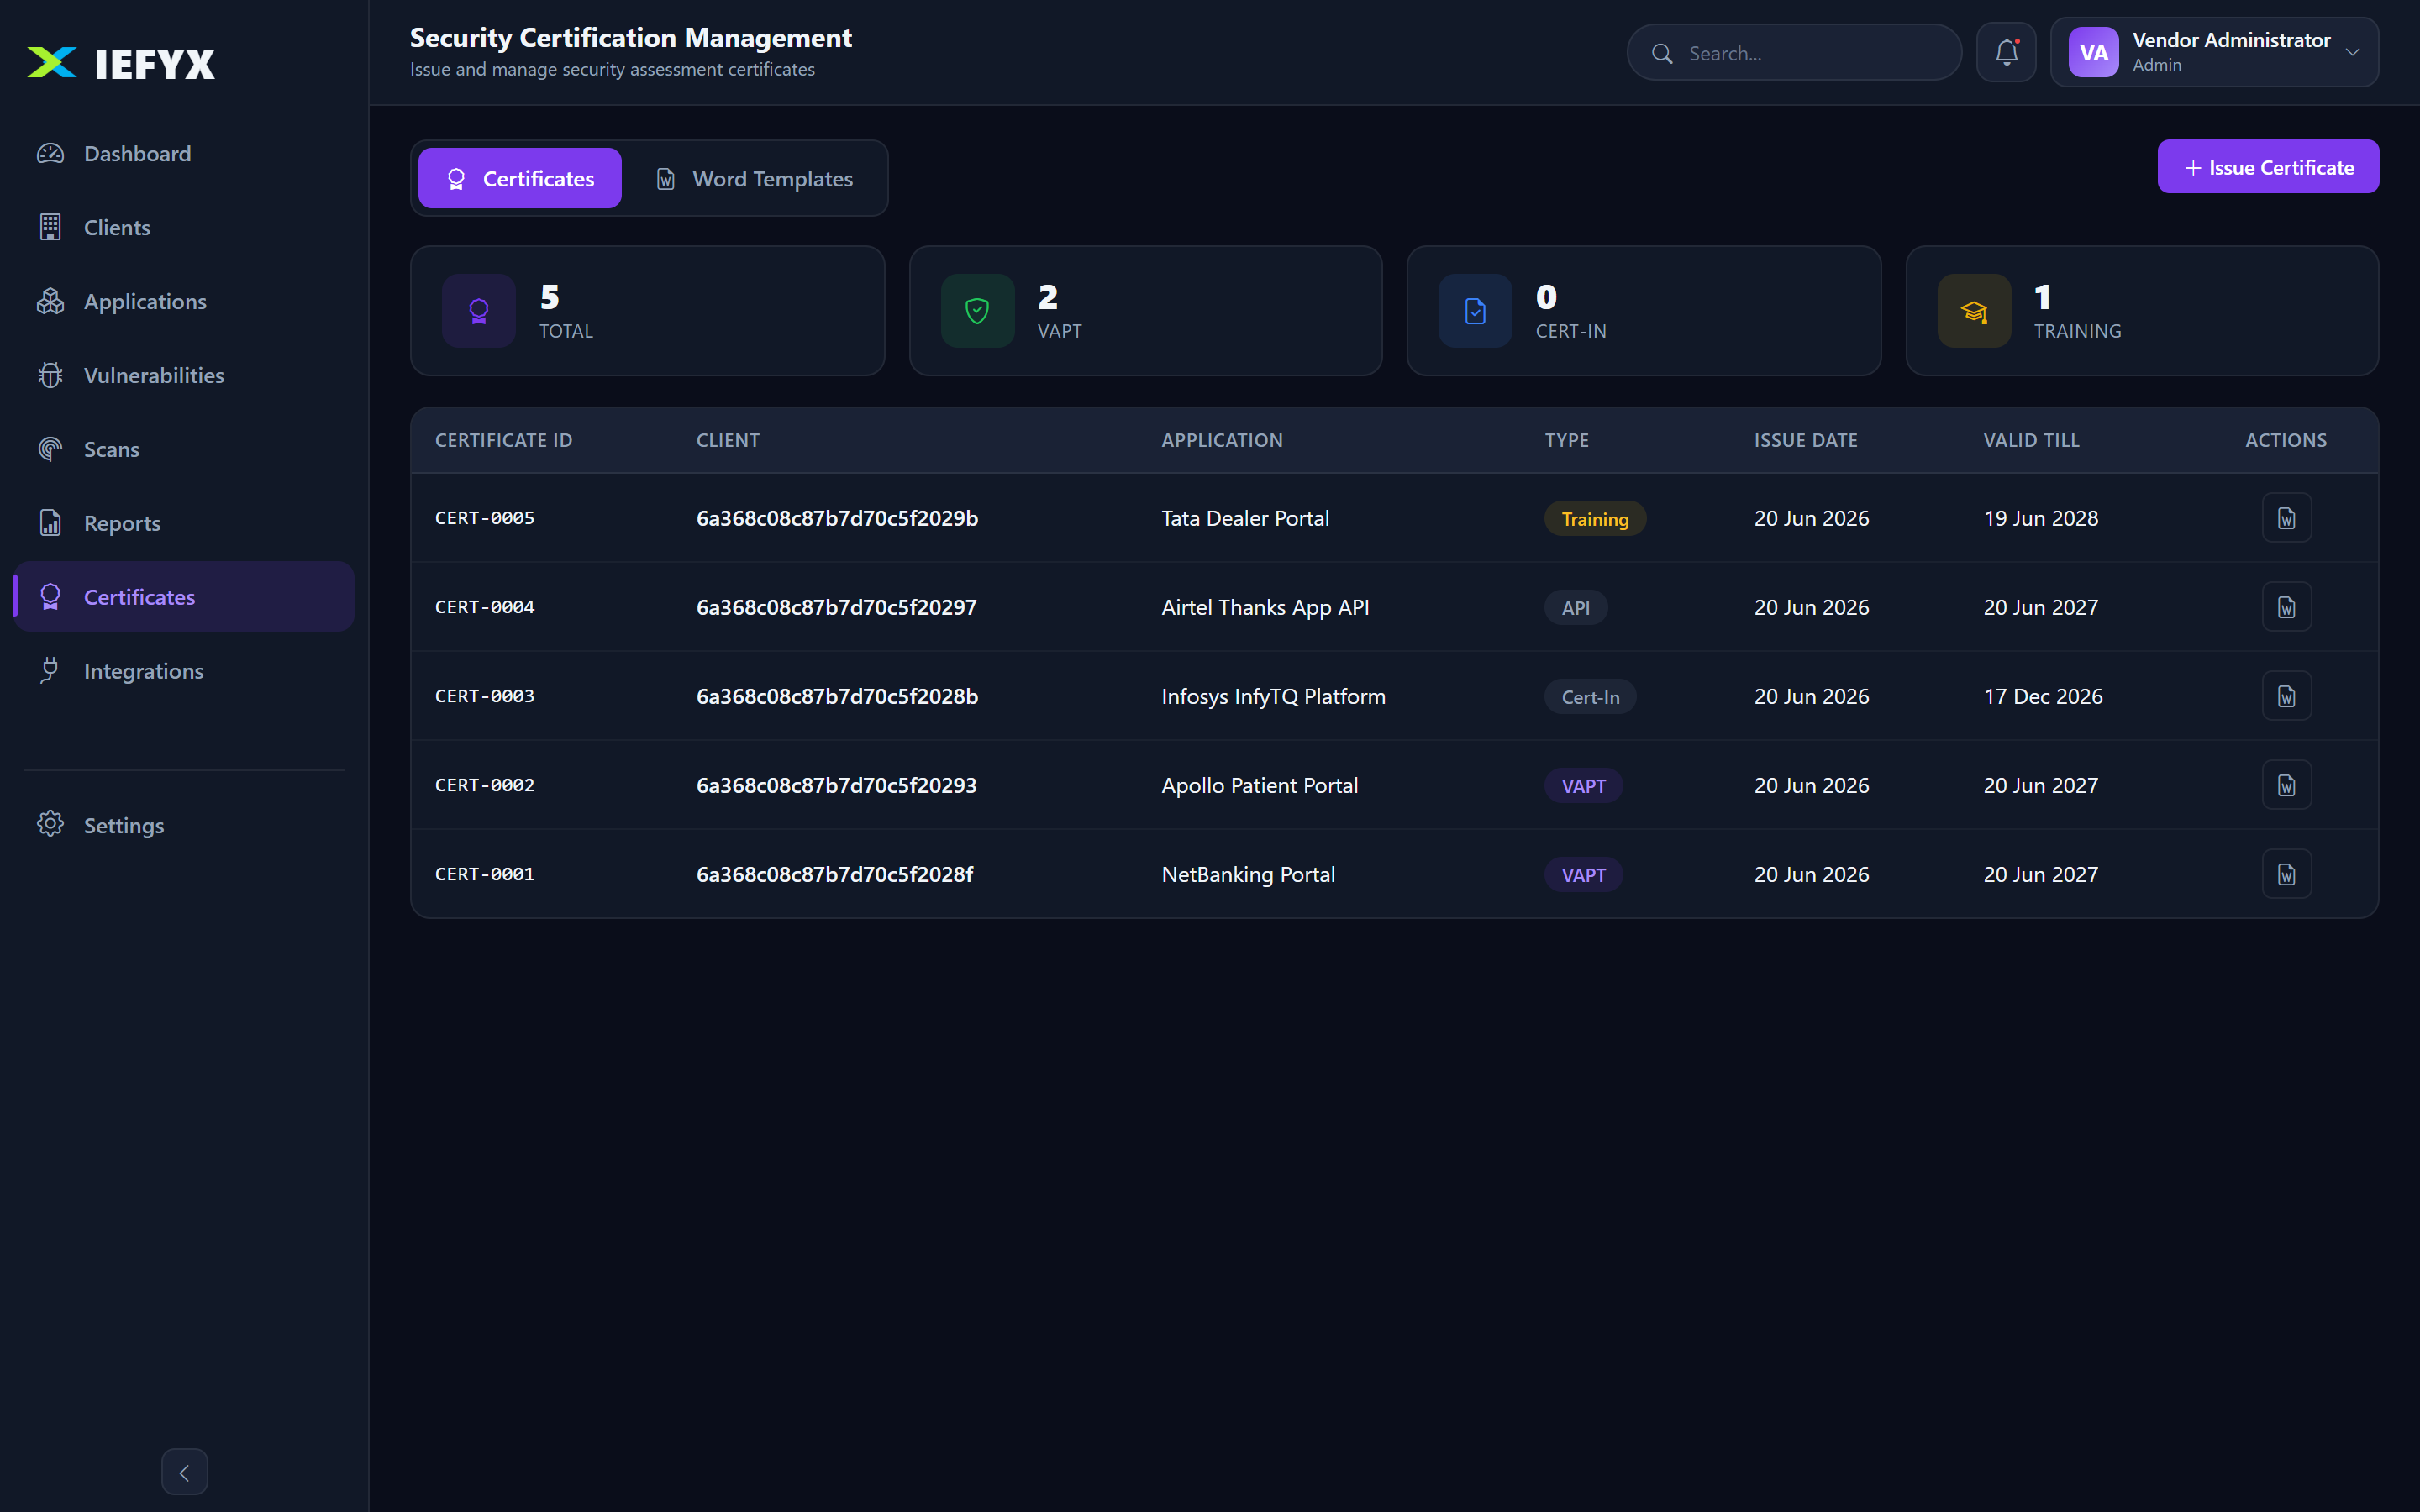Screen dimensions: 2420x1512
Task: Click the VA avatar
Action: point(2093,52)
